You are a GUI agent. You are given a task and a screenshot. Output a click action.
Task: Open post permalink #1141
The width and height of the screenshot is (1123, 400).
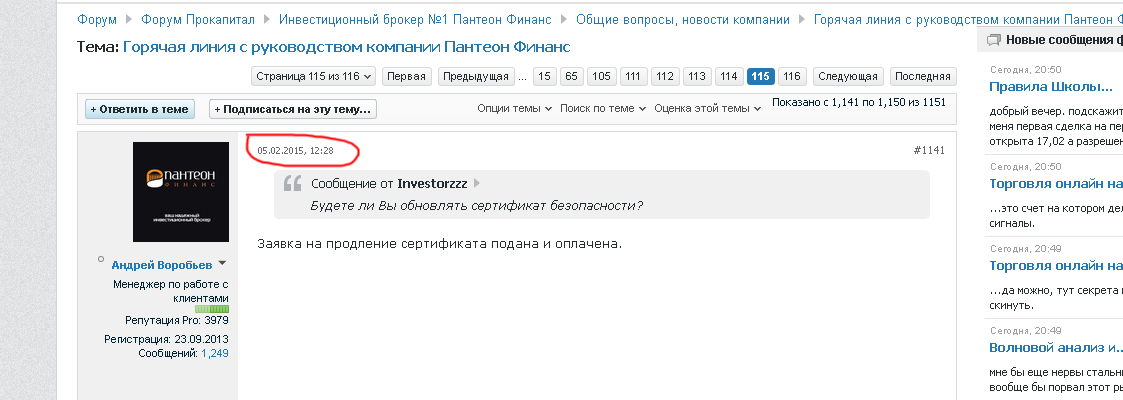click(929, 150)
